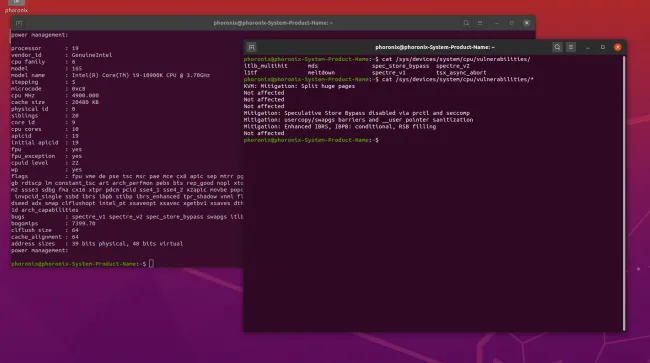
Task: Click the 'bugs' line in background terminal
Action: pyautogui.click(x=127, y=217)
